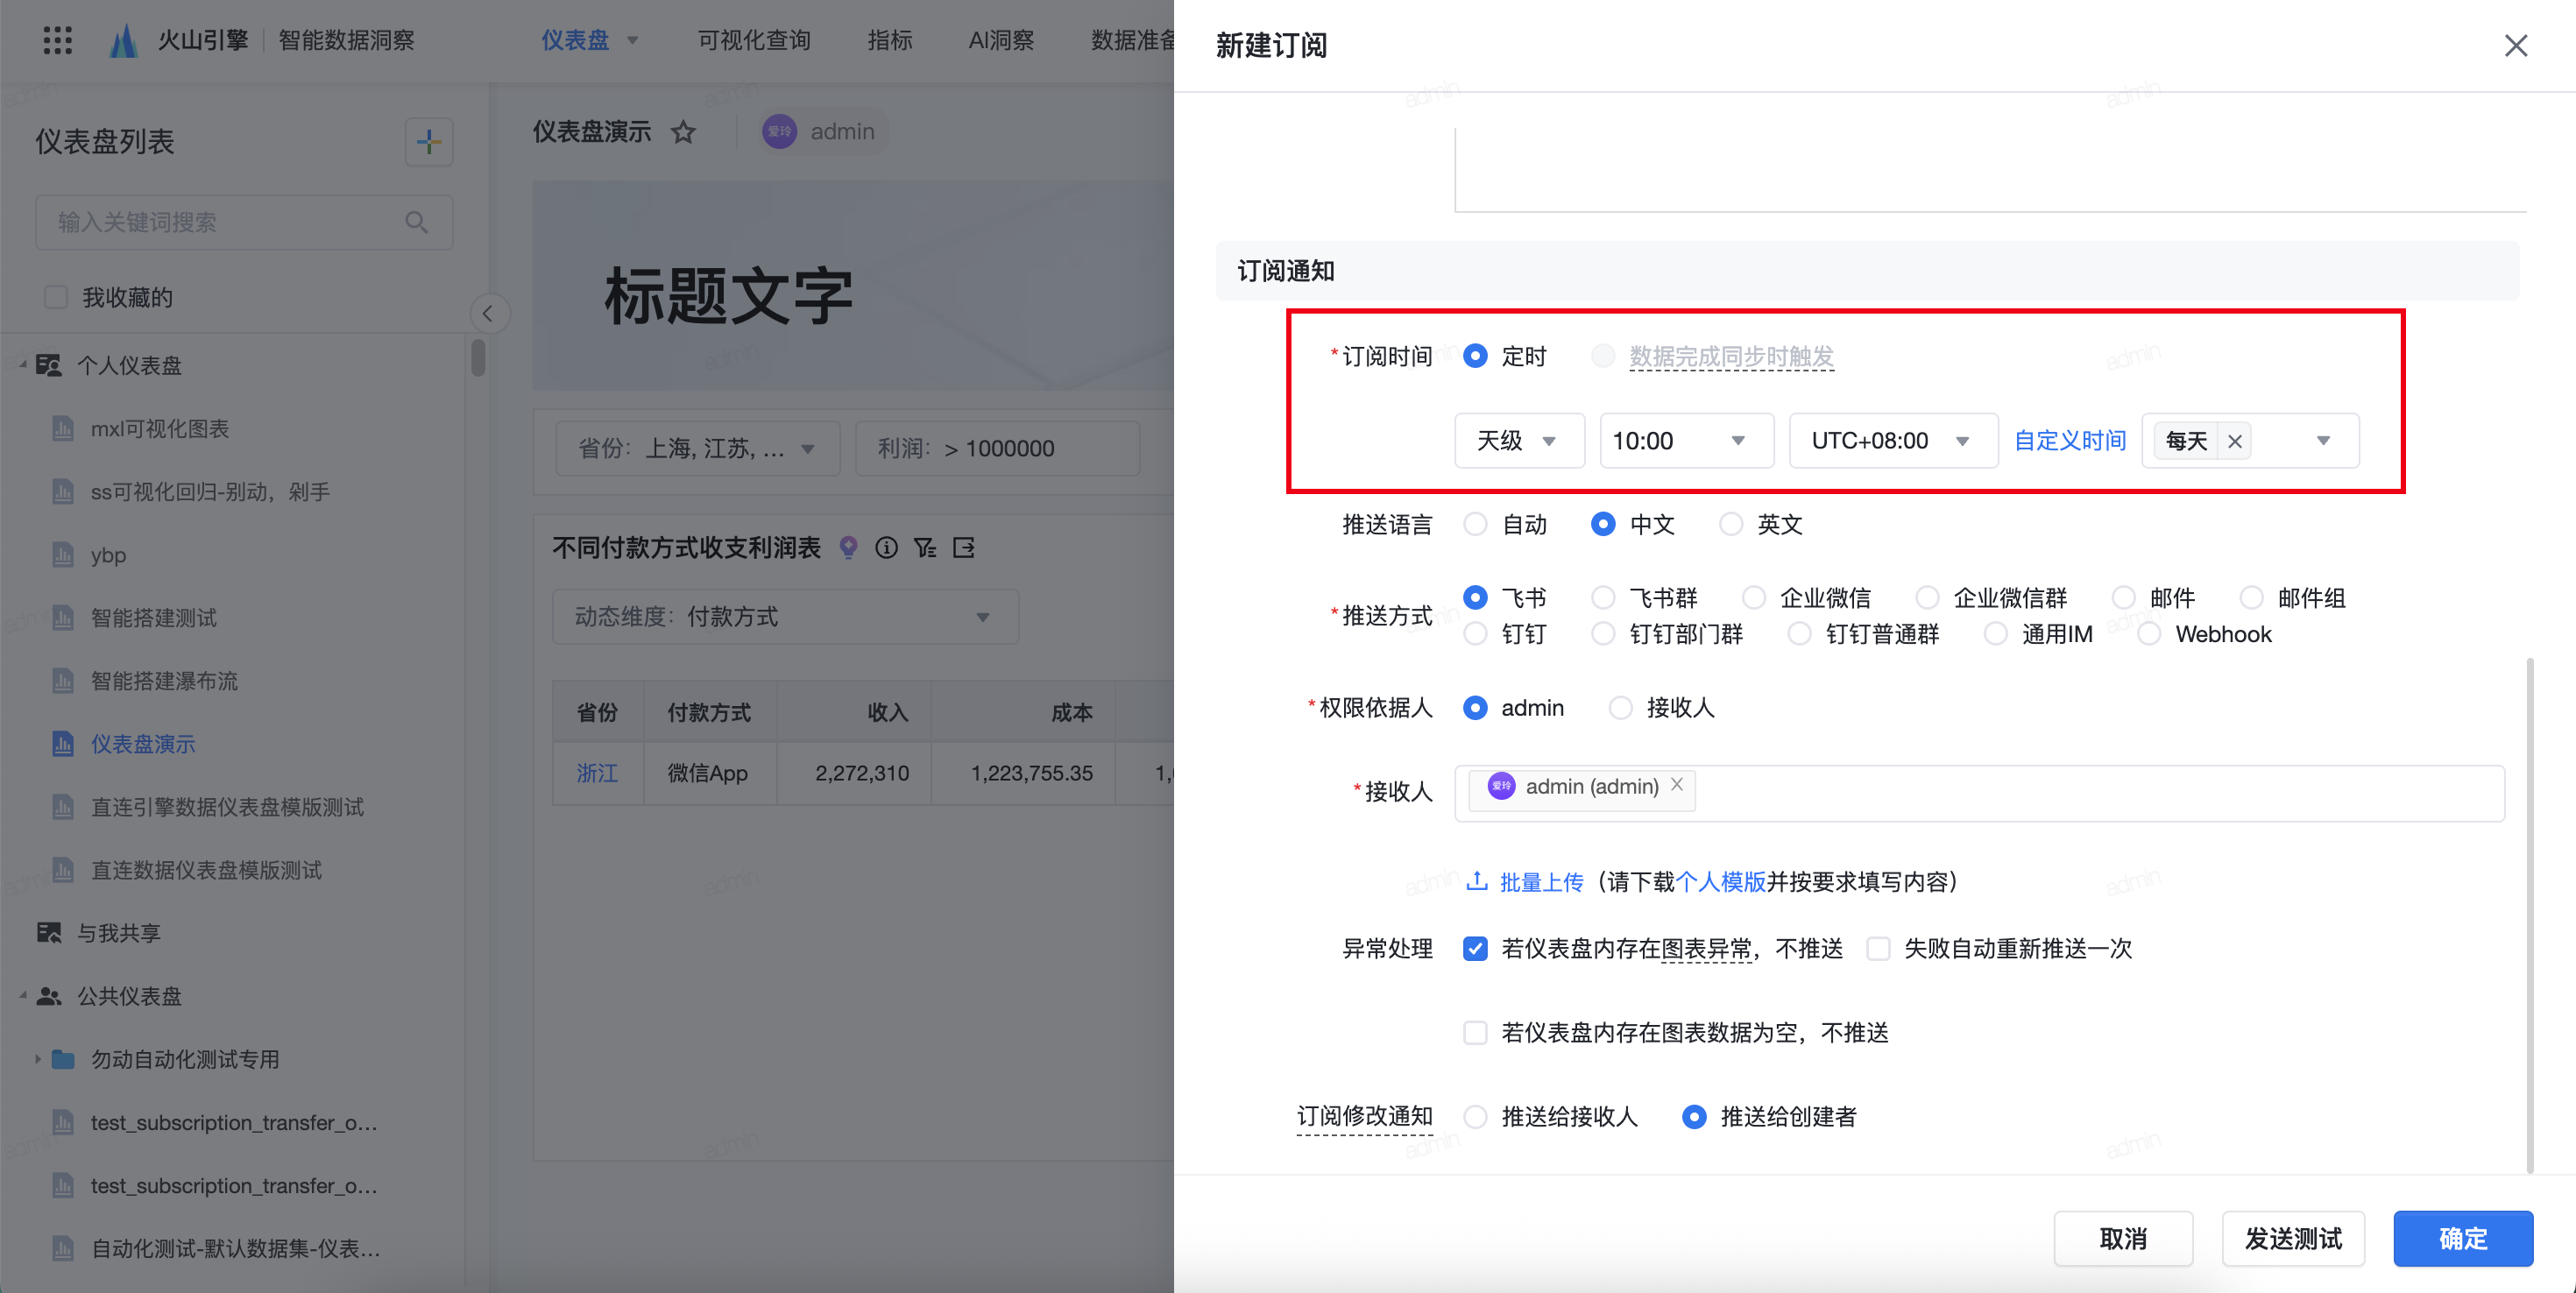Click the info icon beside chart title

tap(886, 547)
